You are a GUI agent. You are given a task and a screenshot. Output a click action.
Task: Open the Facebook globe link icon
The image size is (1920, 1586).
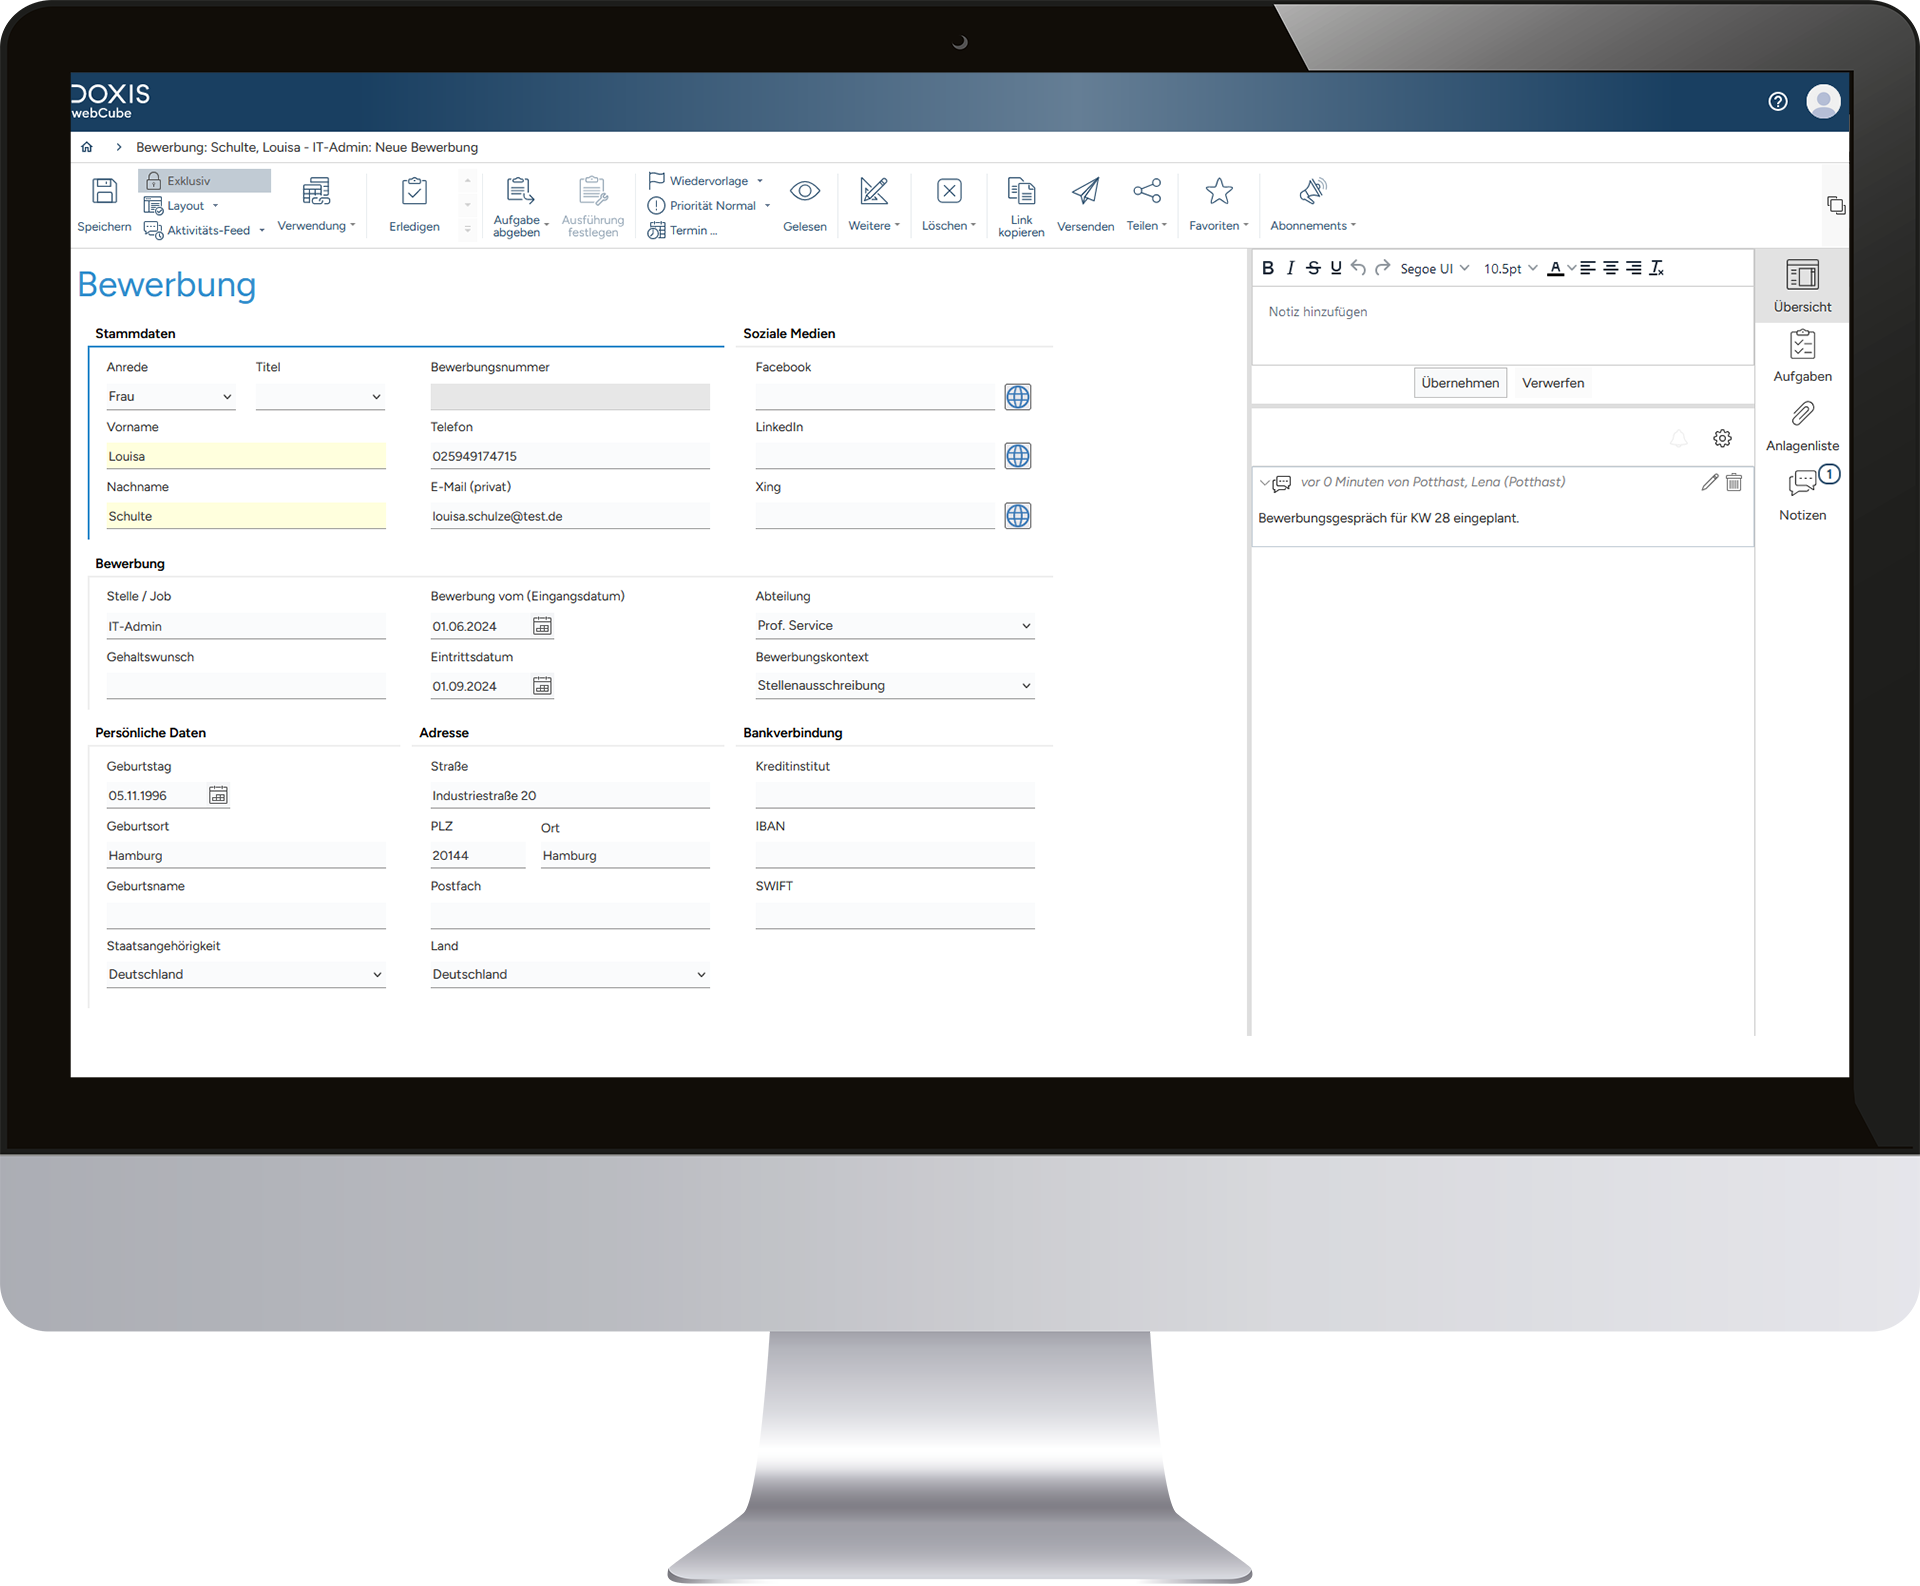[x=1017, y=397]
